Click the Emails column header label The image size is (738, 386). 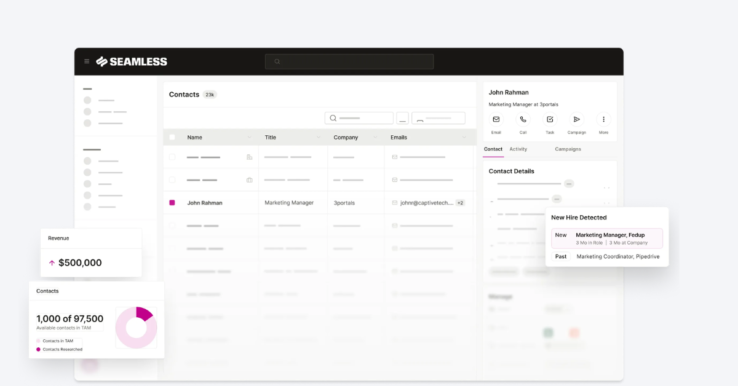pos(399,137)
